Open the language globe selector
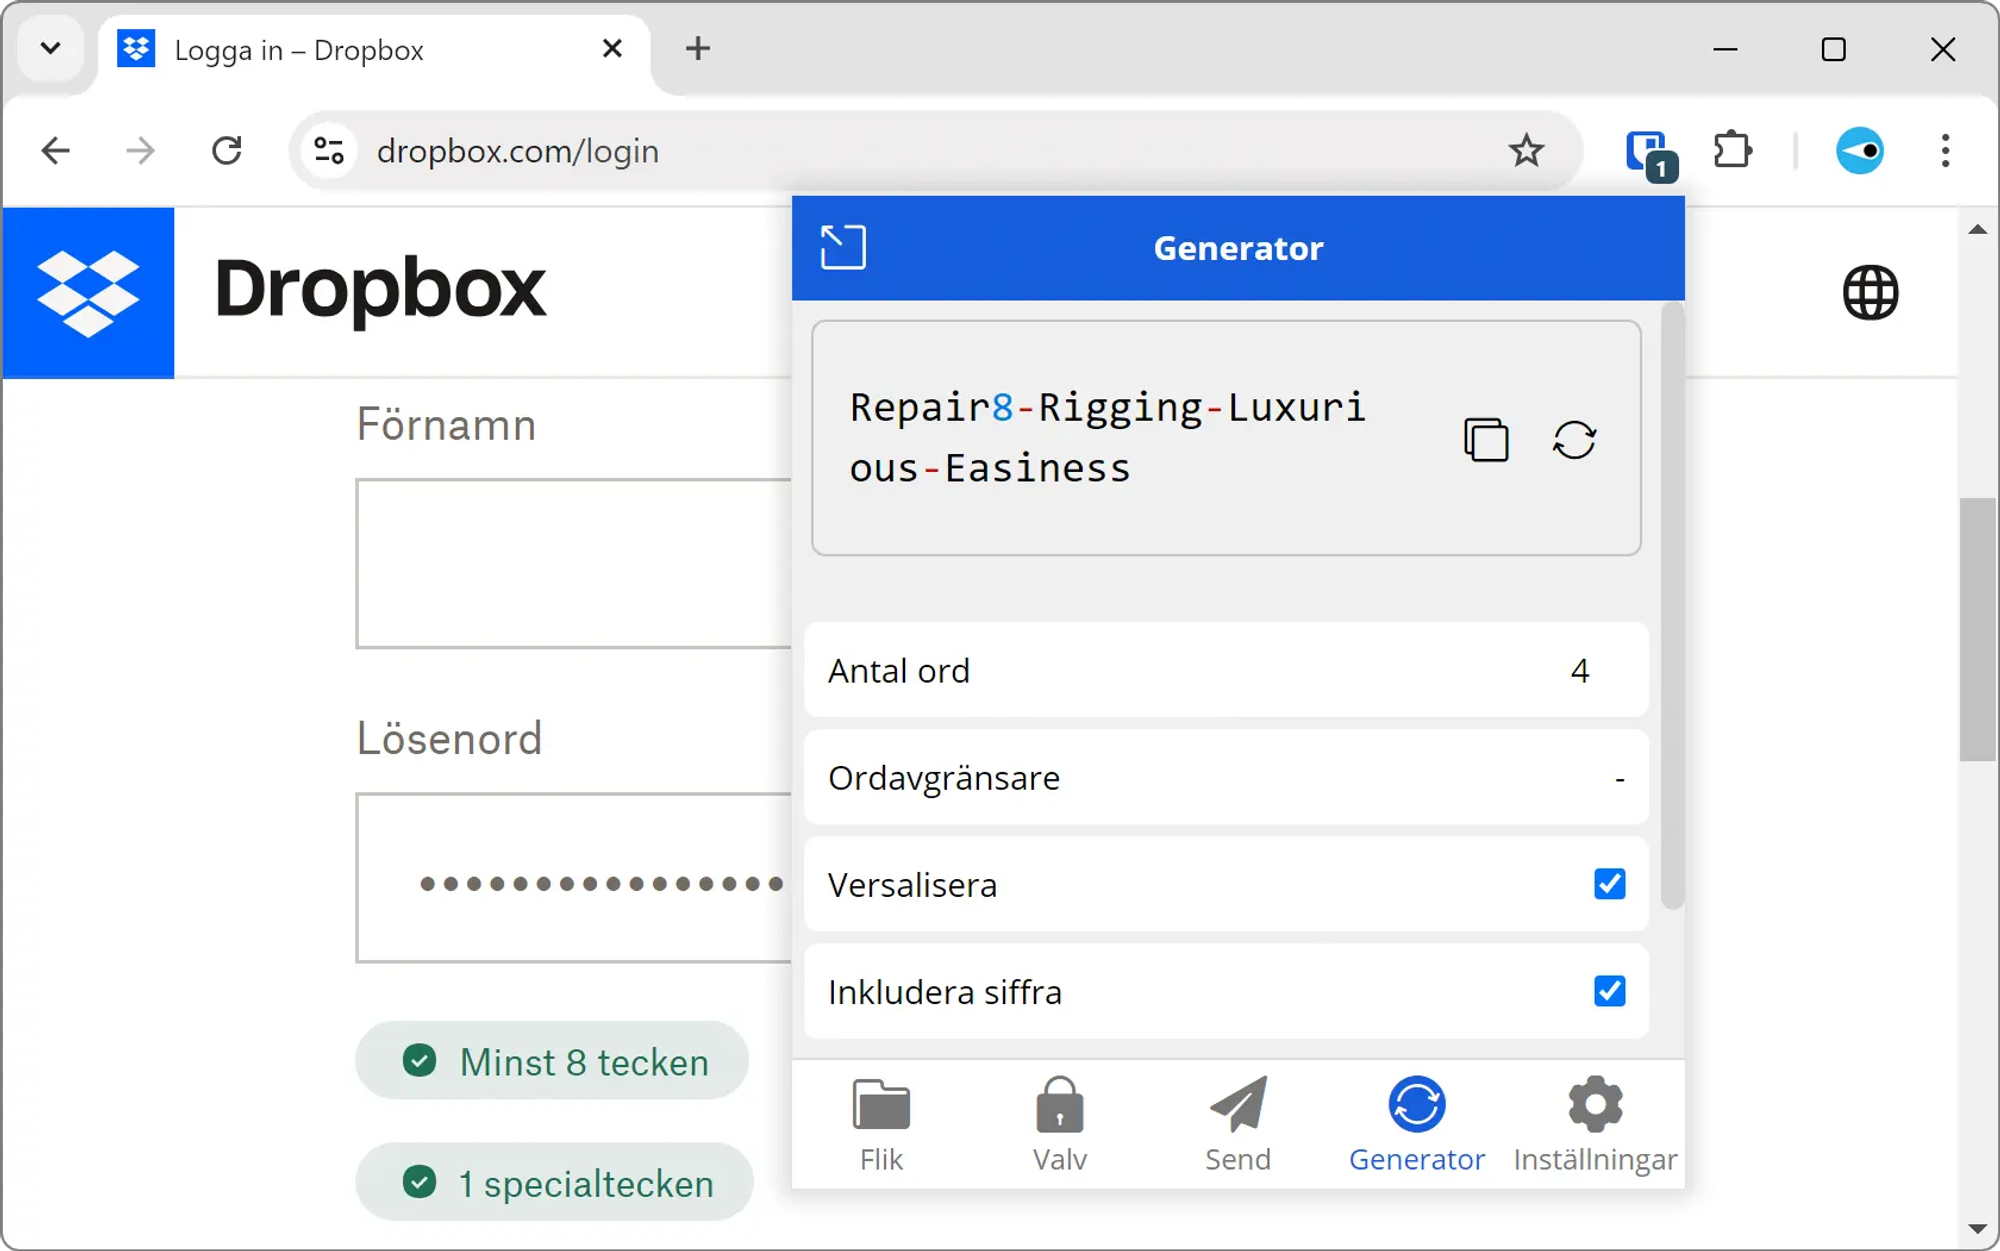The width and height of the screenshot is (2000, 1251). [x=1870, y=293]
